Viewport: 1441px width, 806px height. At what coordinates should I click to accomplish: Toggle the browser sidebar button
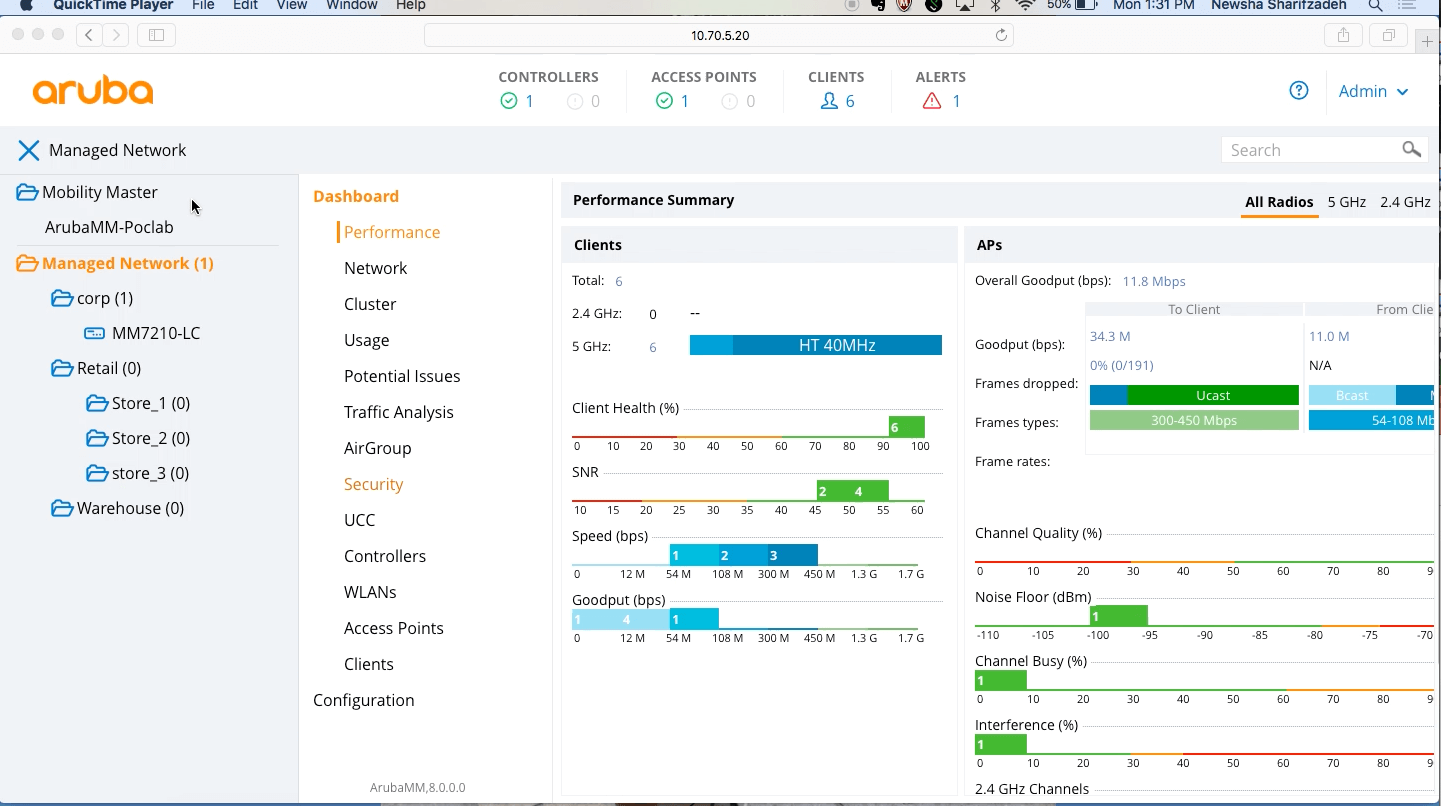157,35
